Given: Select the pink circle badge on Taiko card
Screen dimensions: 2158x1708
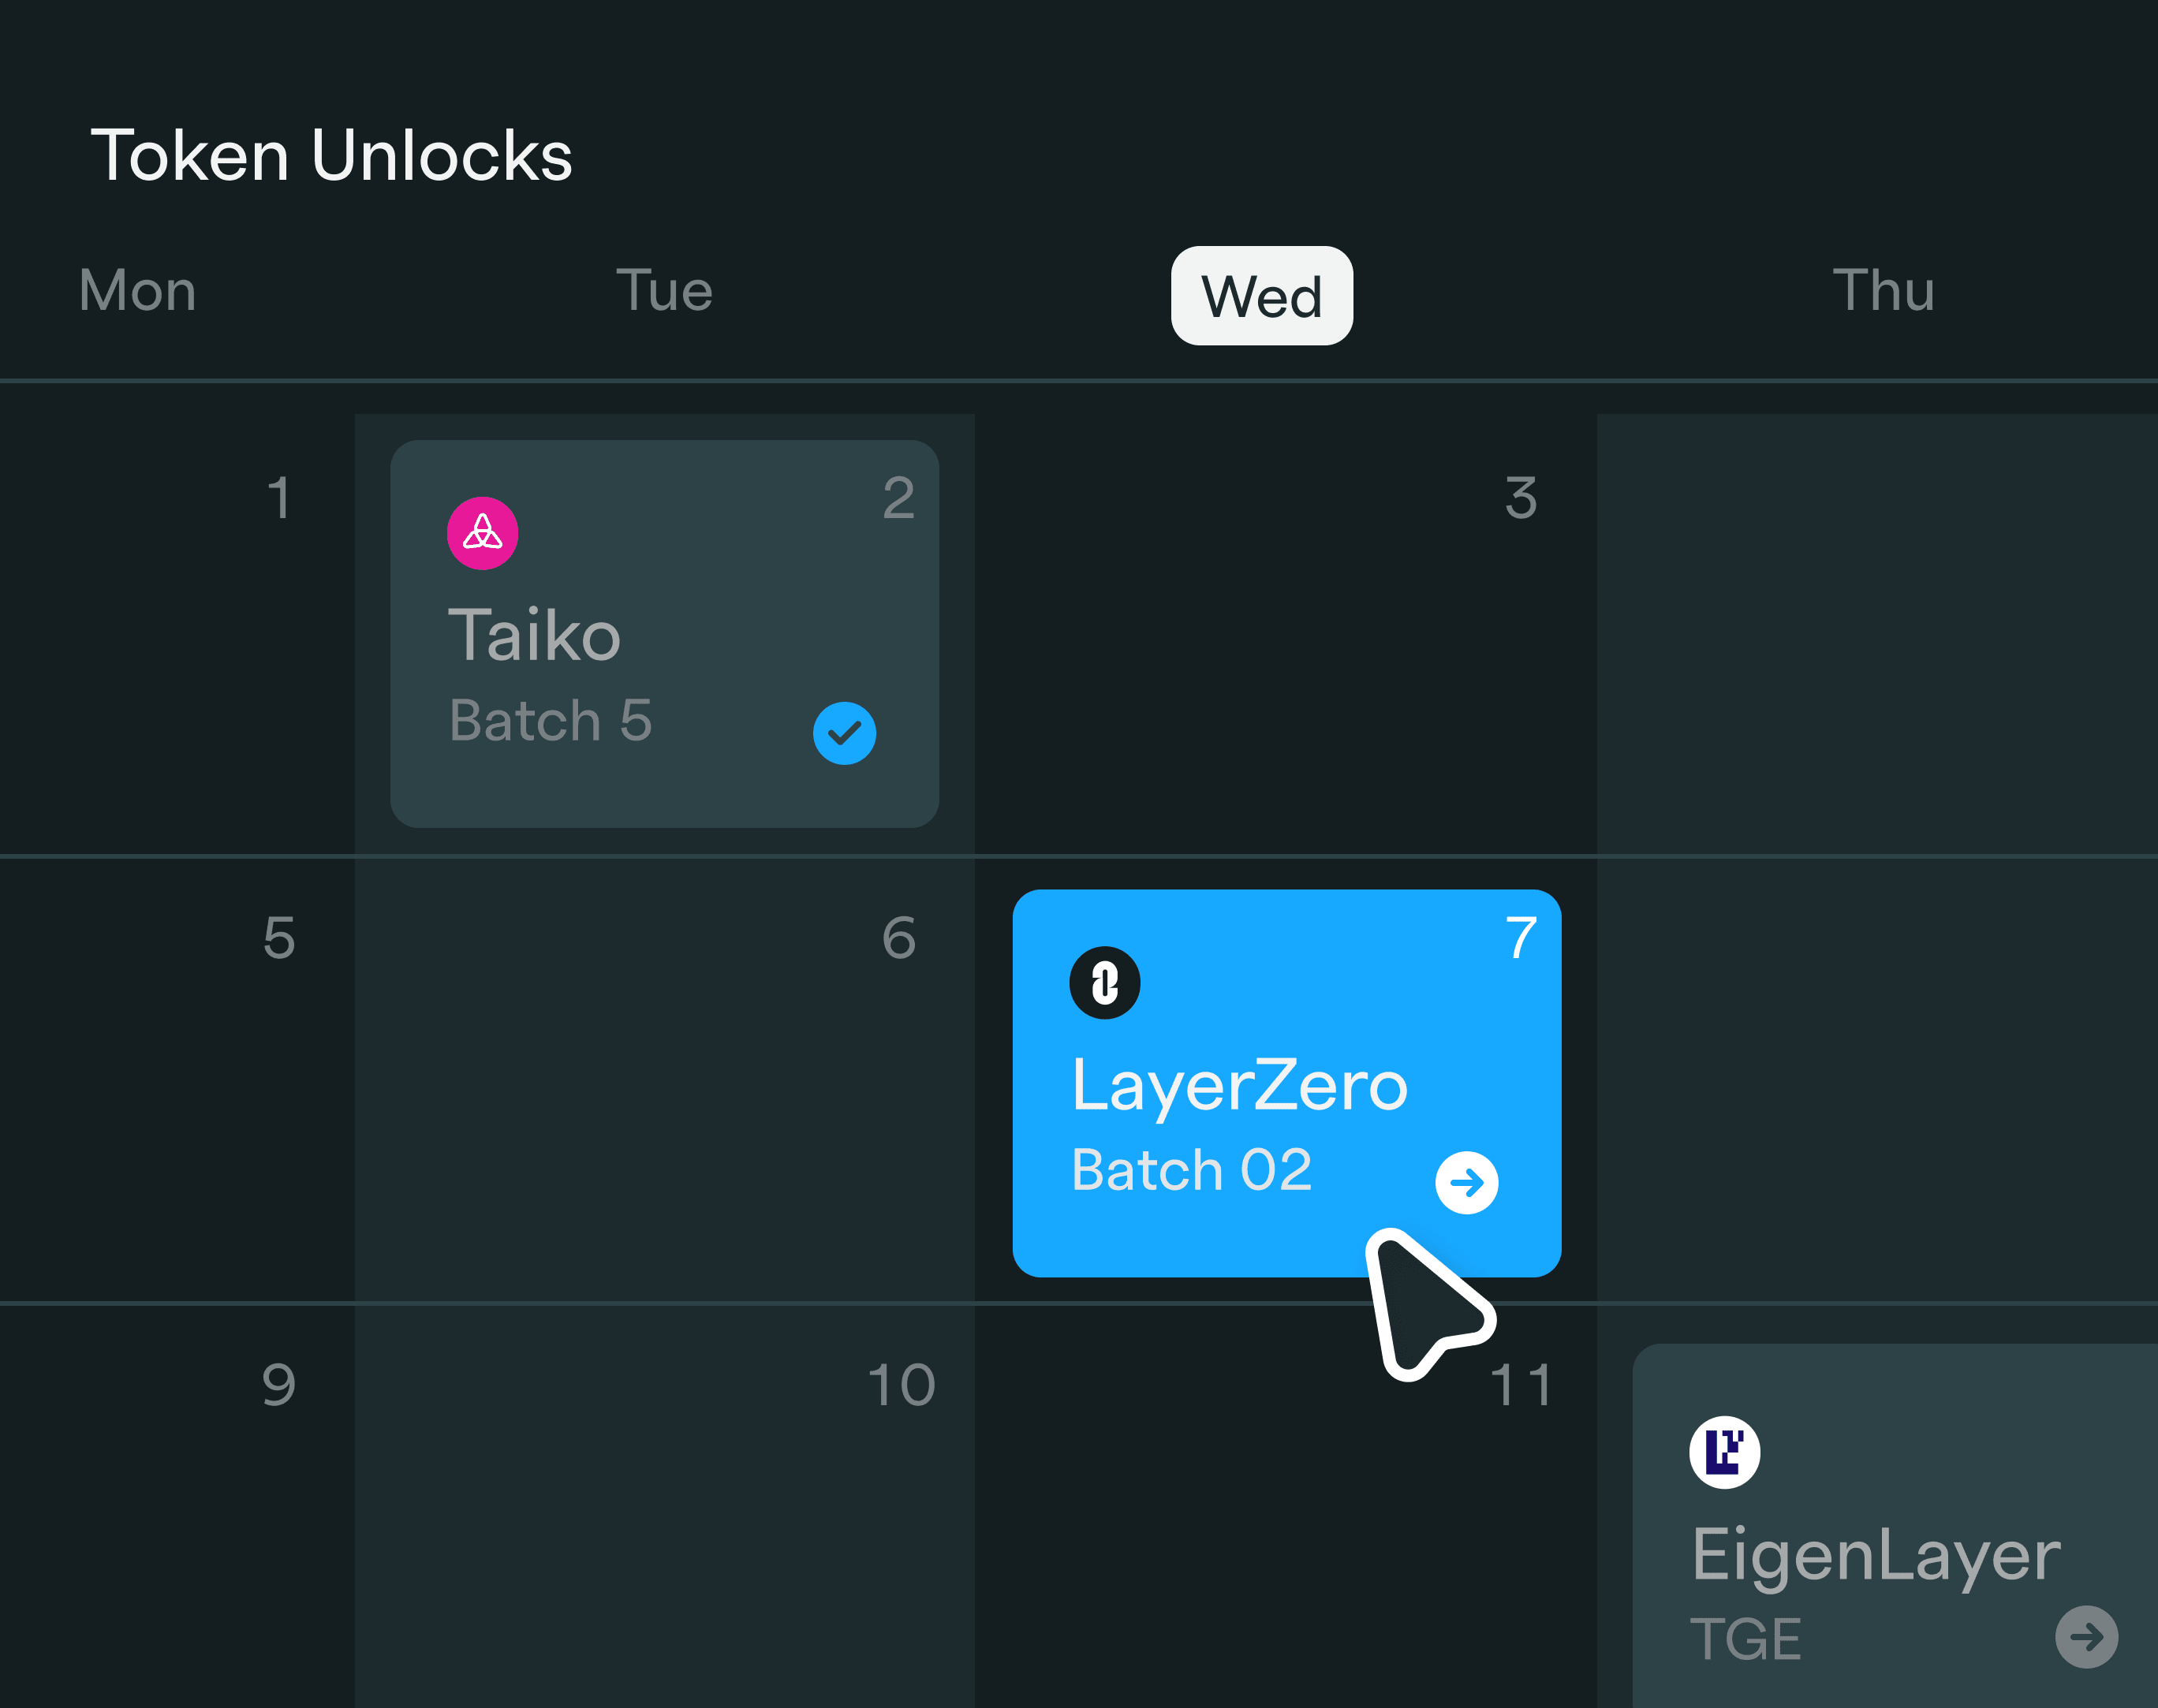Looking at the screenshot, I should click(x=483, y=534).
